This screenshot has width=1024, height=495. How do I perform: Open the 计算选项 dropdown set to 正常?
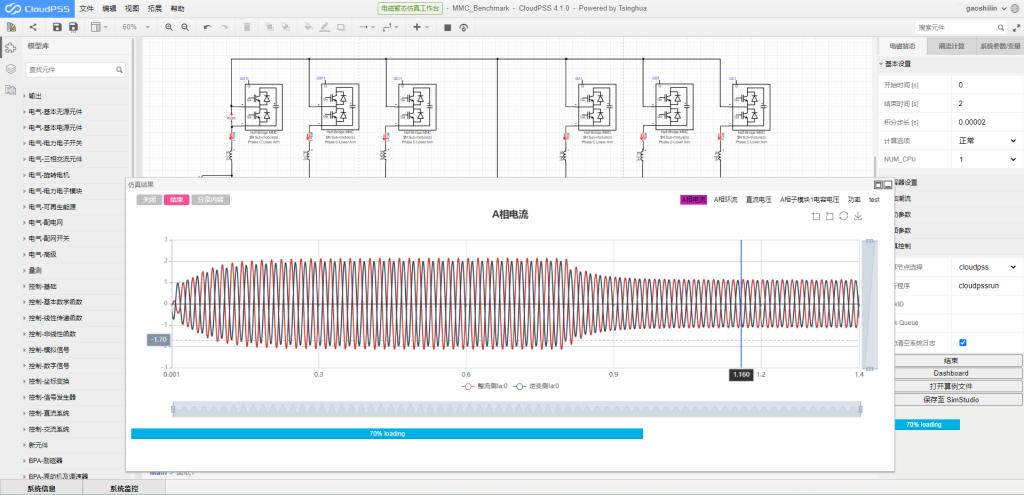coord(987,140)
